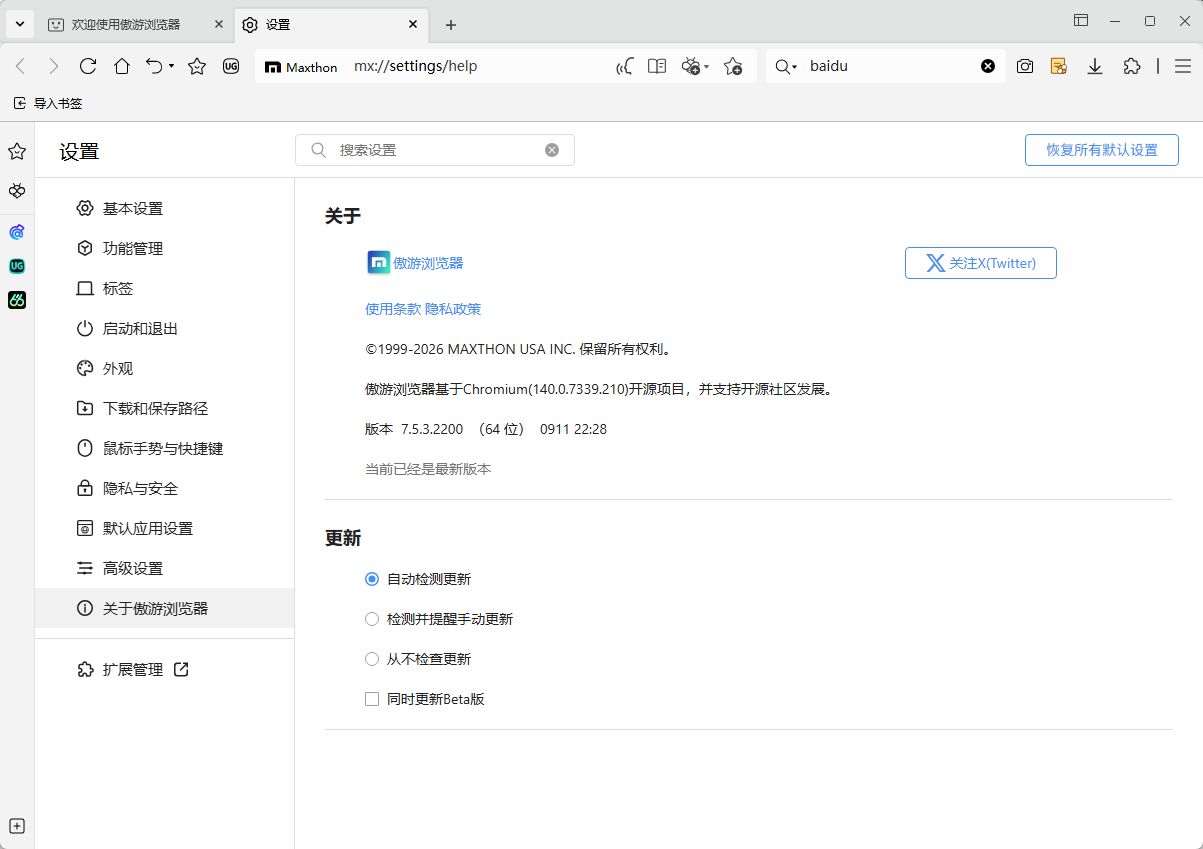Viewport: 1203px width, 849px height.
Task: Enable 同时更新Beta版 checkbox
Action: tap(372, 699)
